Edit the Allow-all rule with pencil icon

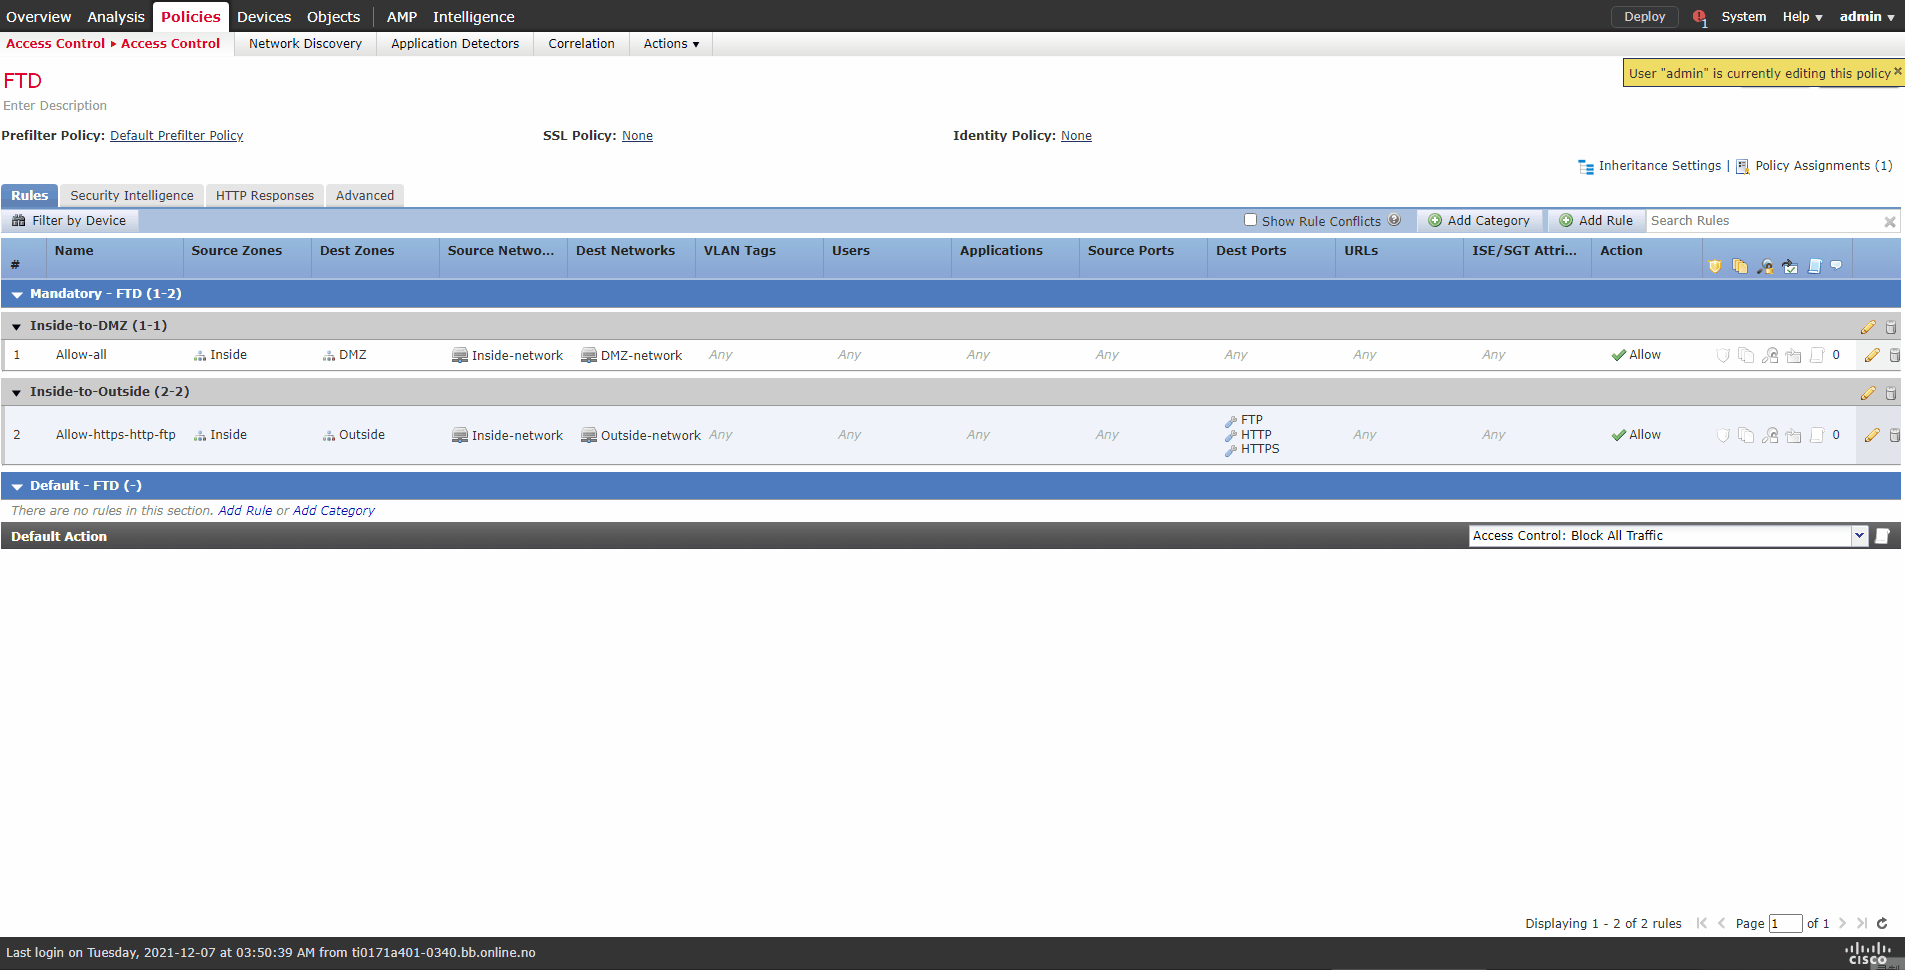tap(1872, 355)
